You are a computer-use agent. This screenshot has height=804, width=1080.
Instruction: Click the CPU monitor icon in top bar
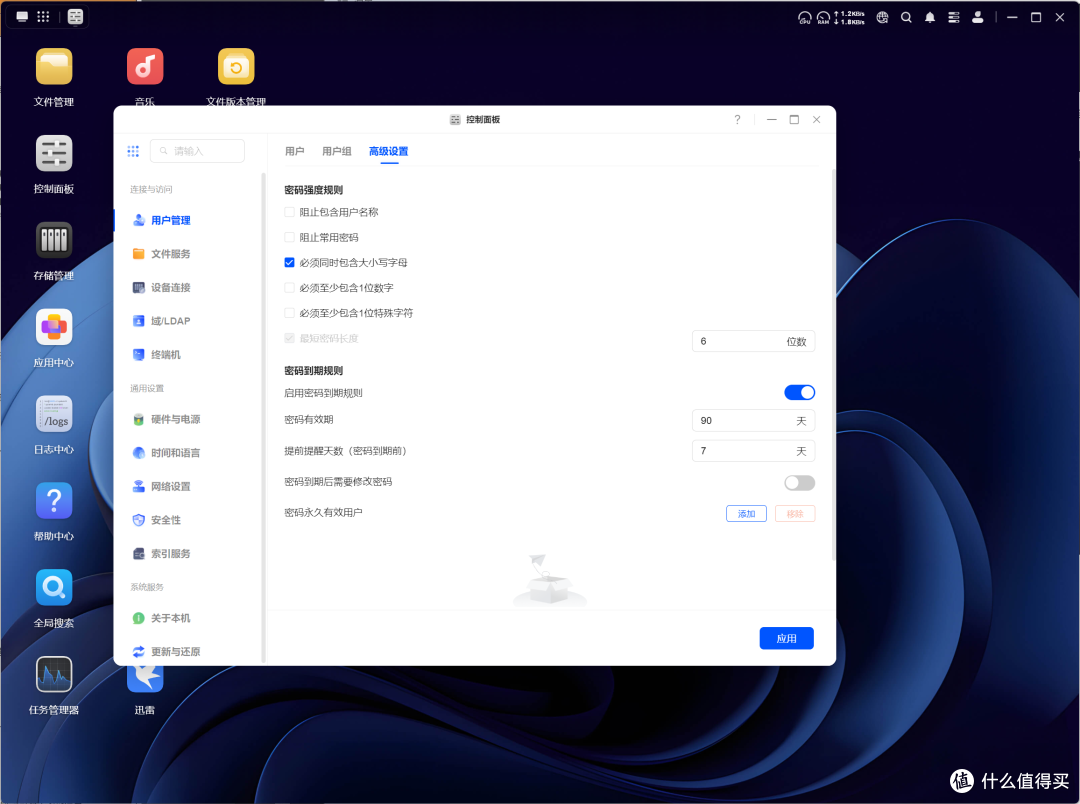[x=804, y=17]
